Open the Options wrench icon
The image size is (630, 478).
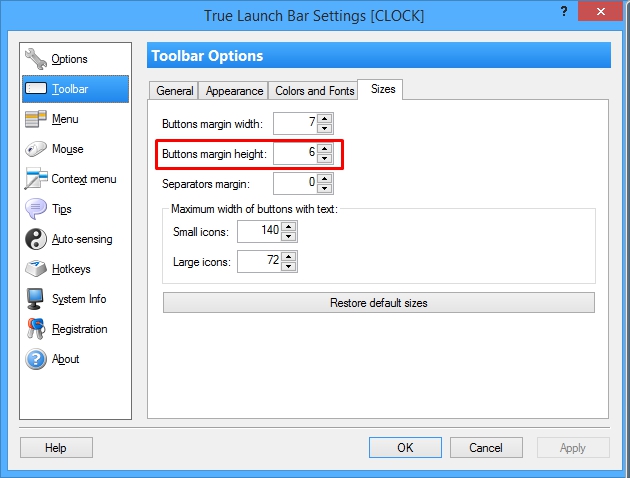click(35, 59)
